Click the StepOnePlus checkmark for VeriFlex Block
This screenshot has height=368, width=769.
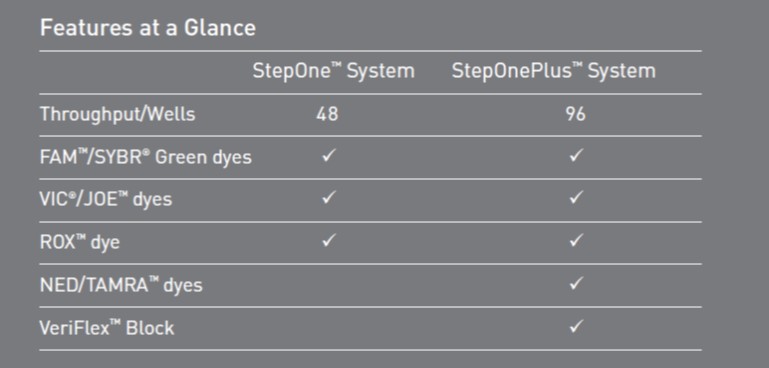click(x=576, y=326)
